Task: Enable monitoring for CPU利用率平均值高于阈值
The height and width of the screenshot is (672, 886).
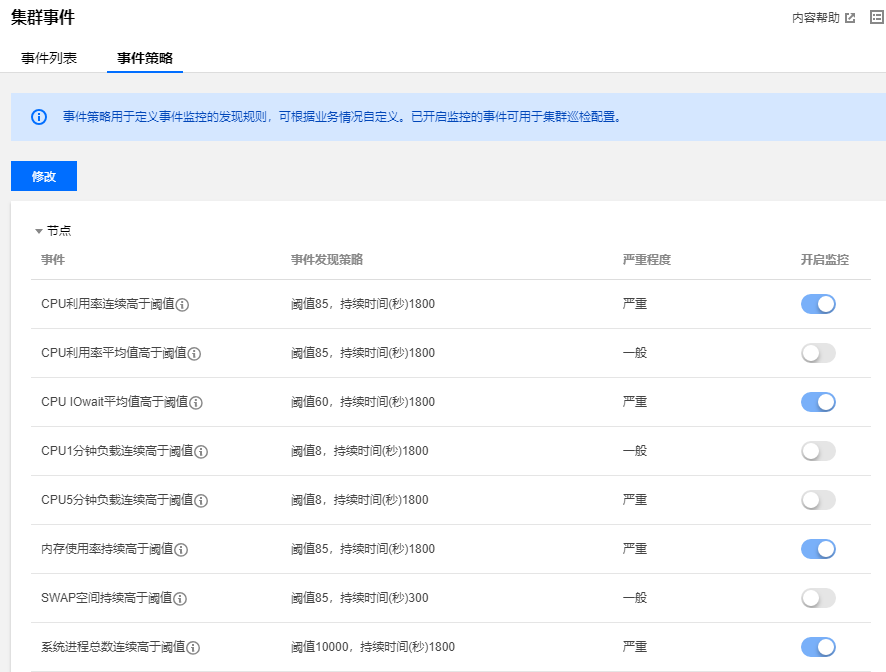Action: 818,353
